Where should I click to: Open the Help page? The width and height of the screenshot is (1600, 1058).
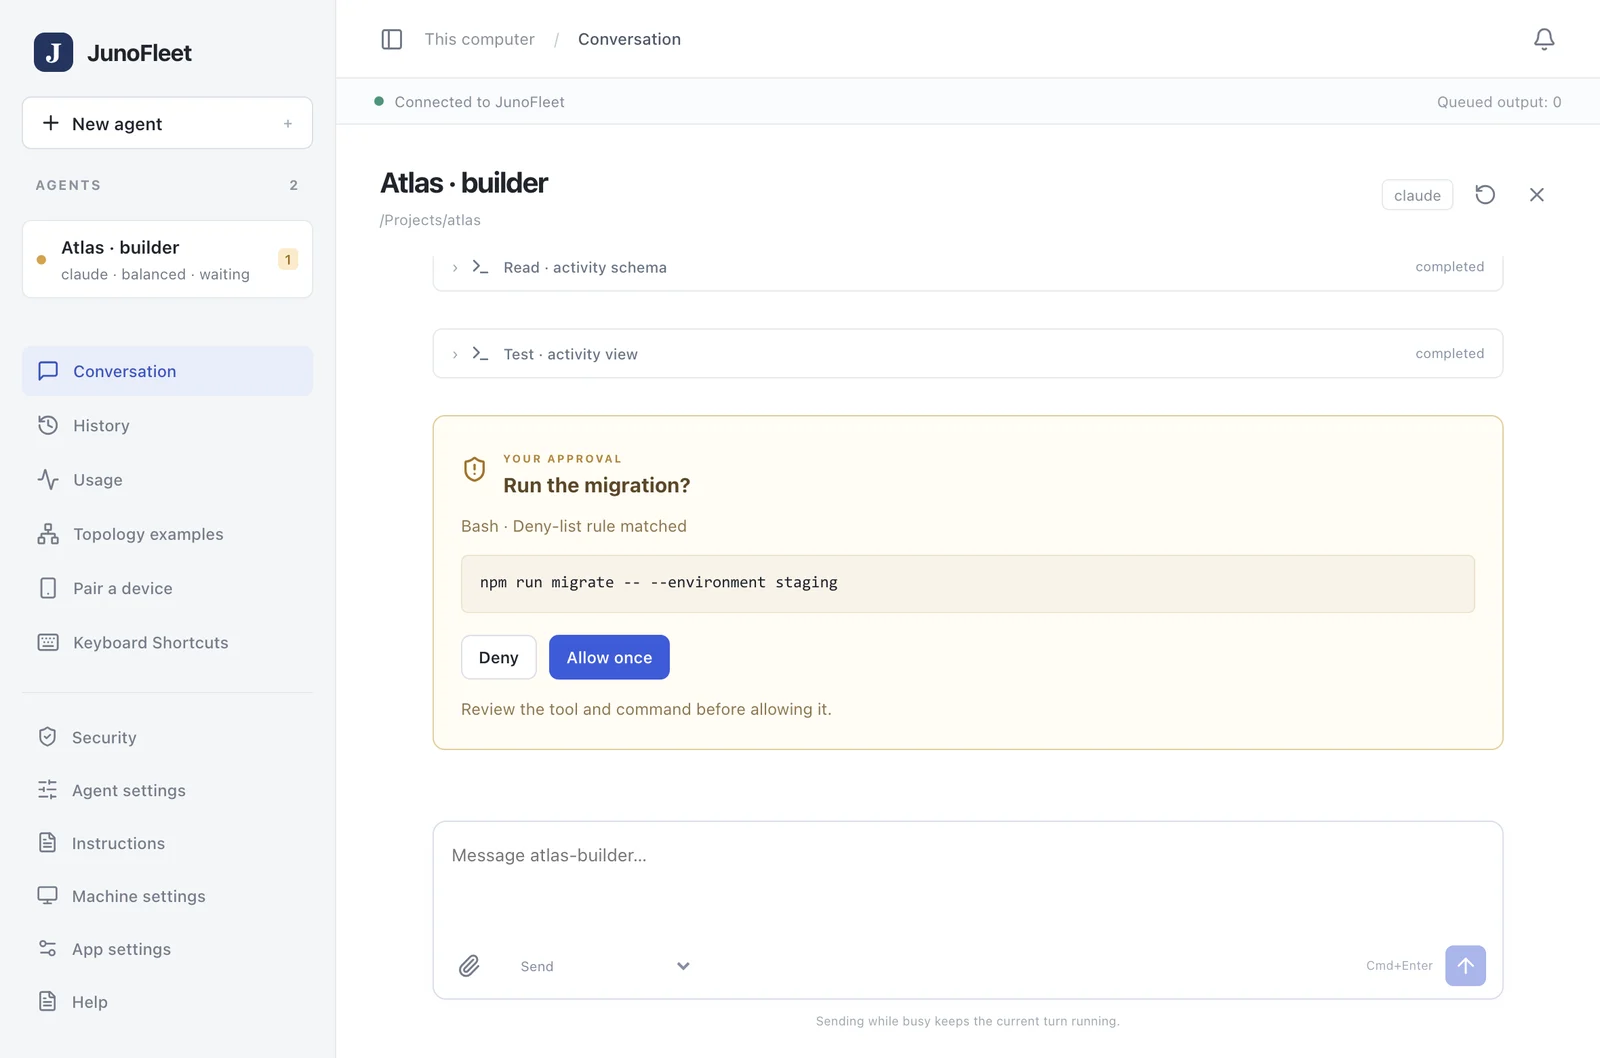click(167, 1002)
